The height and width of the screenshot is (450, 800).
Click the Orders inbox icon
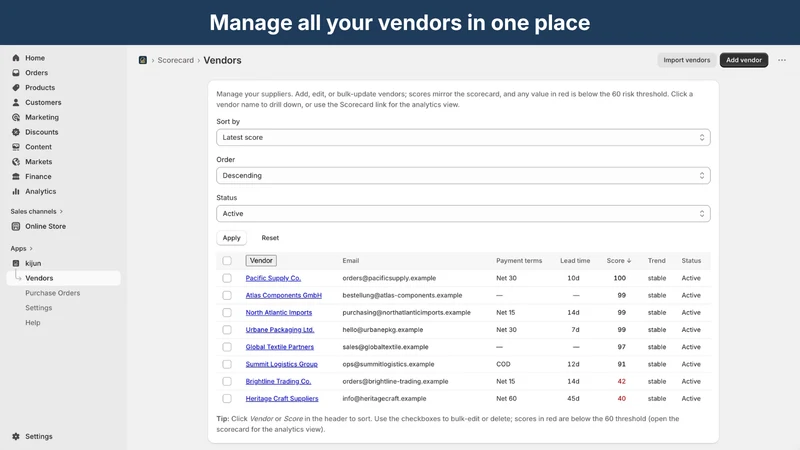click(16, 73)
